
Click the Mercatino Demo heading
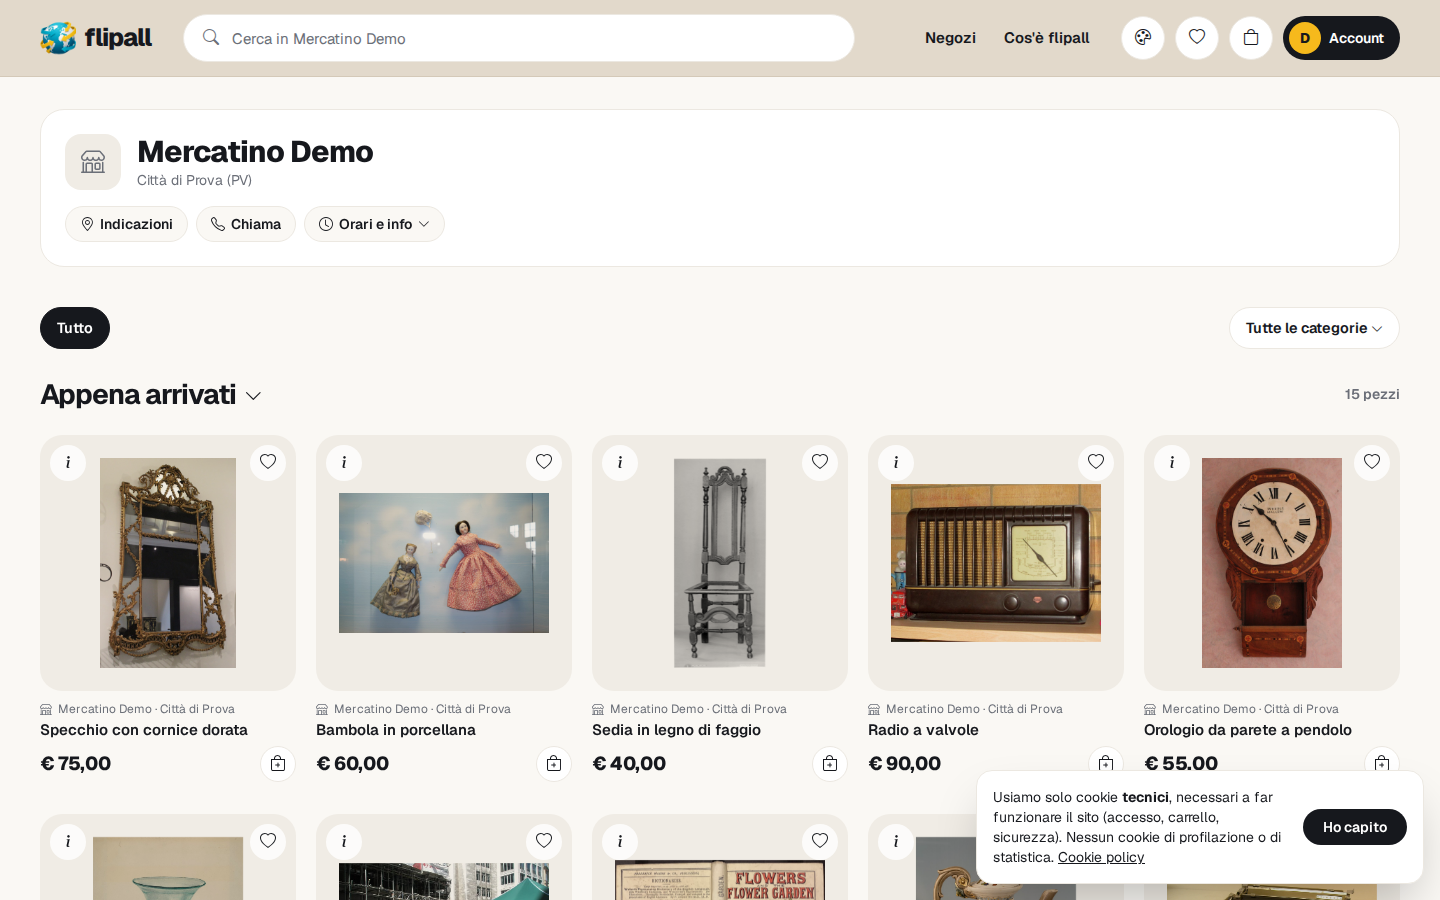point(255,151)
